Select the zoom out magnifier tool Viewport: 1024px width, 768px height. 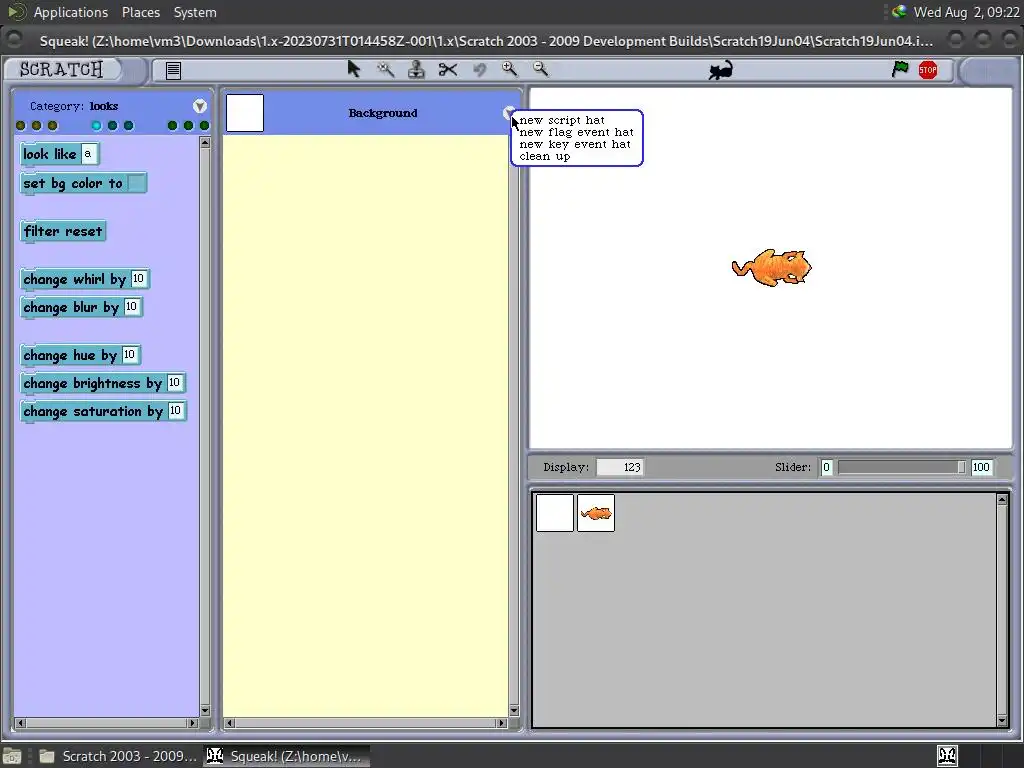(541, 69)
